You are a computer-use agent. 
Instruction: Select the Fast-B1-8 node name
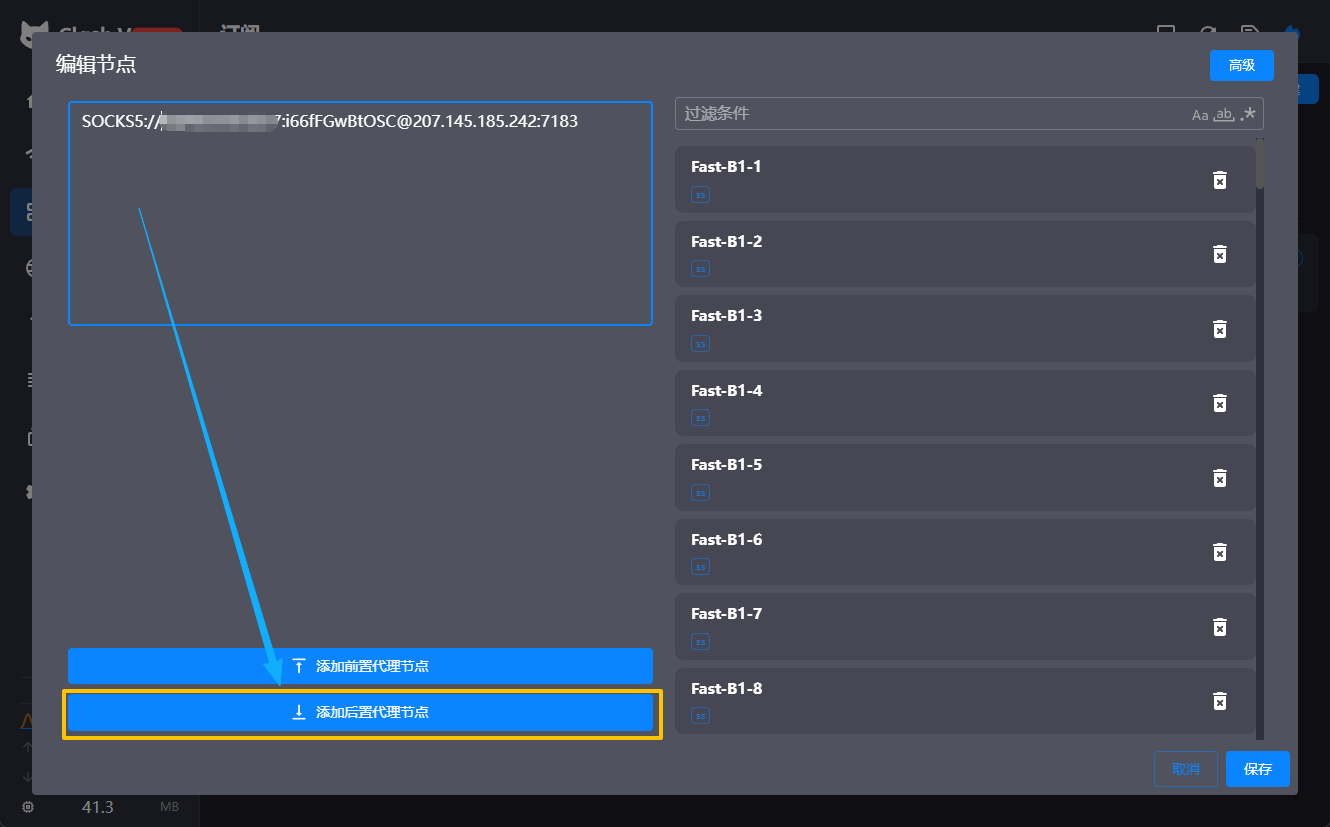click(x=726, y=688)
